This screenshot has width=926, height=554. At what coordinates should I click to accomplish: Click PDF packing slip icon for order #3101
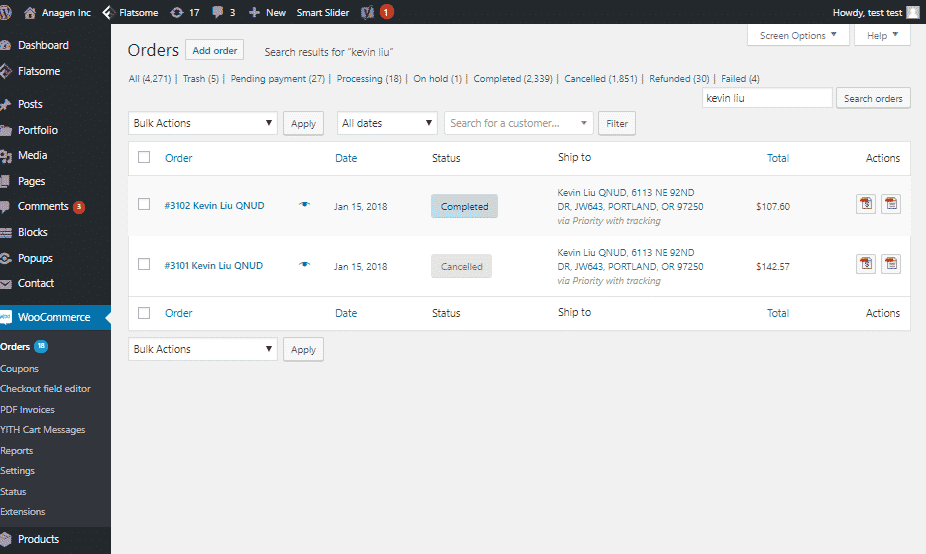click(891, 263)
